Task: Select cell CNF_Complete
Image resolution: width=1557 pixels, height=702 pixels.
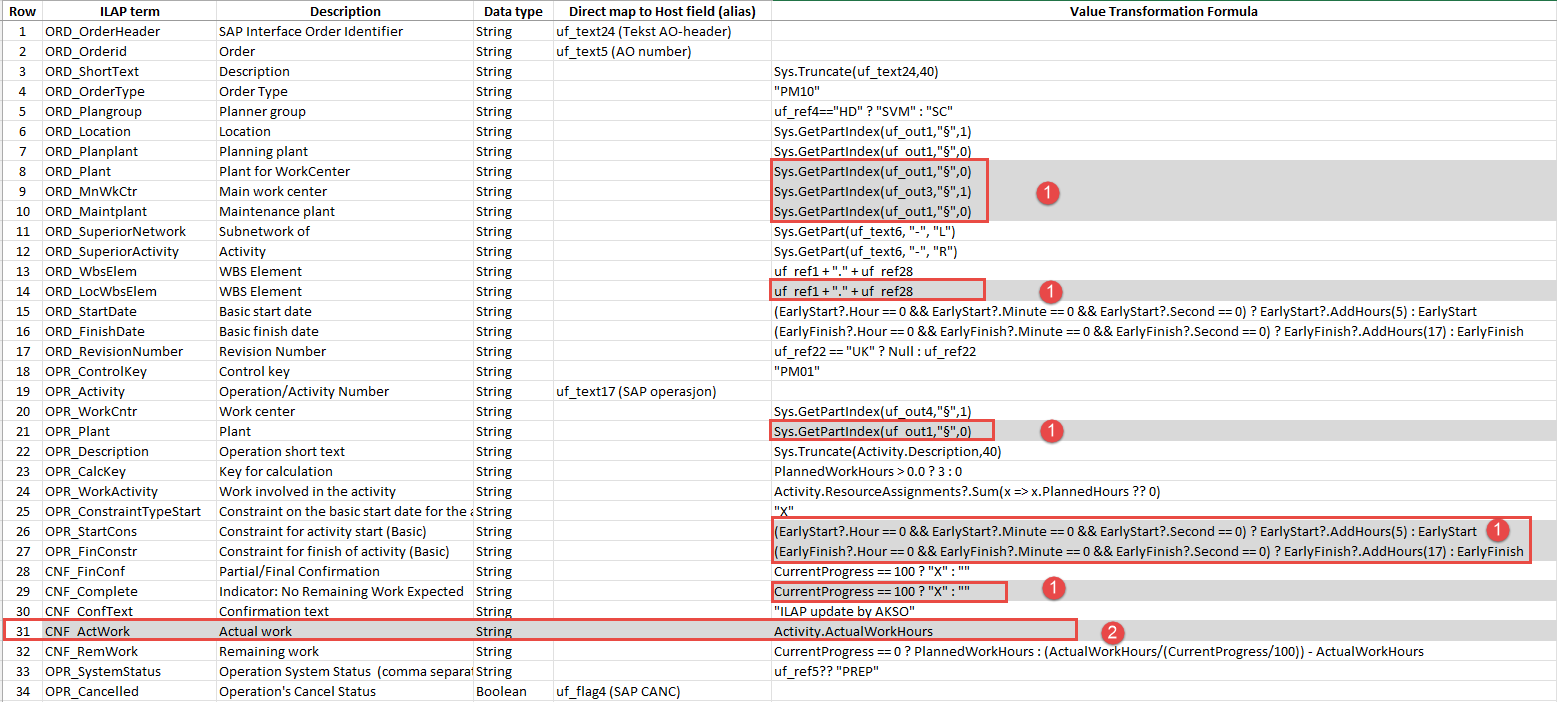Action: tap(129, 591)
